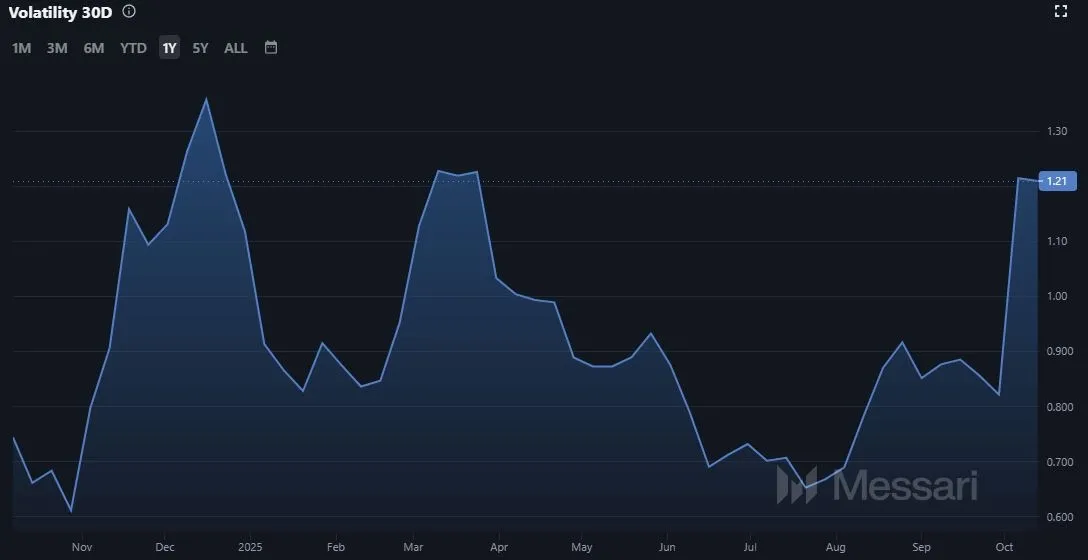Click the 2025 label on the x-axis
Image resolution: width=1088 pixels, height=560 pixels.
tap(250, 547)
